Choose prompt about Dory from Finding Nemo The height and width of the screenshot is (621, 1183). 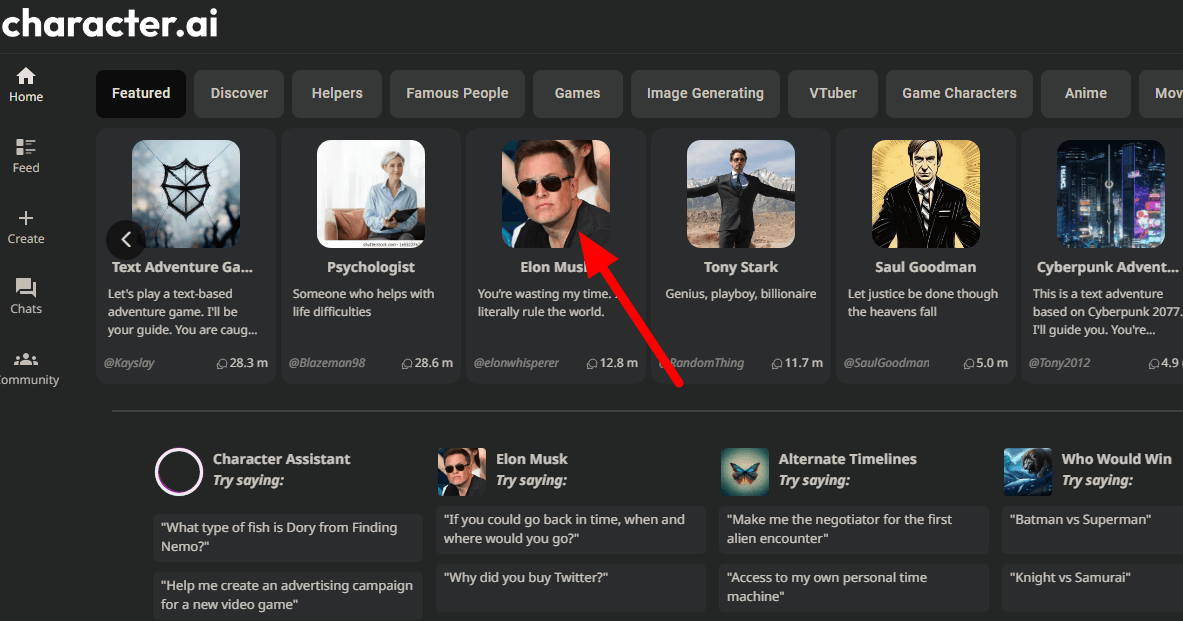pyautogui.click(x=288, y=537)
